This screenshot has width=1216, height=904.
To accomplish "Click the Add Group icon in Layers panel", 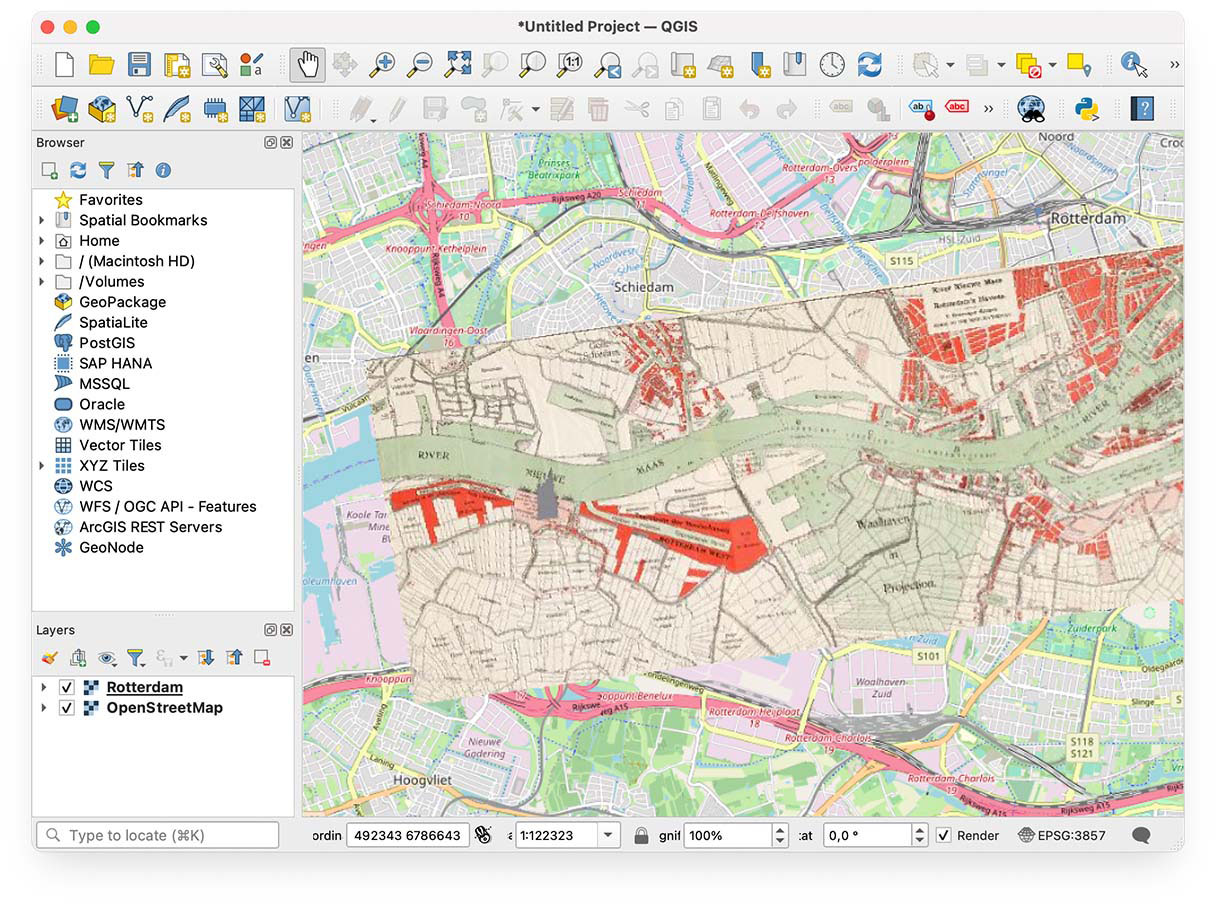I will coord(78,658).
